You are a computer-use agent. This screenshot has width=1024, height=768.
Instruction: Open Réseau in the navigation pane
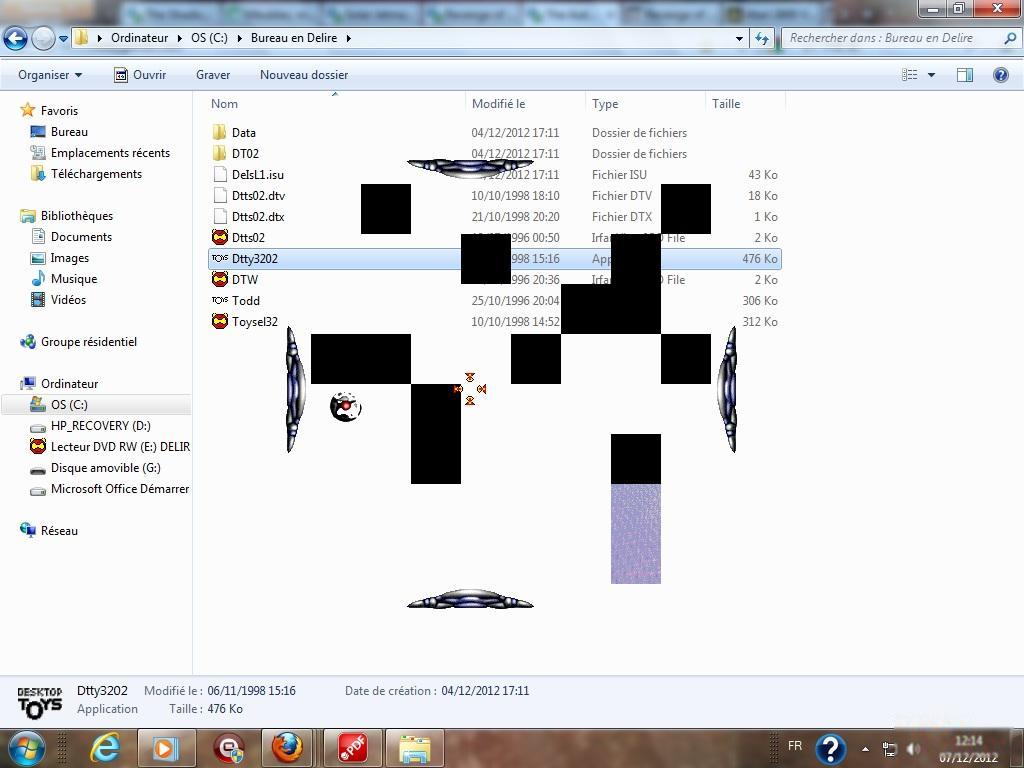[x=59, y=530]
